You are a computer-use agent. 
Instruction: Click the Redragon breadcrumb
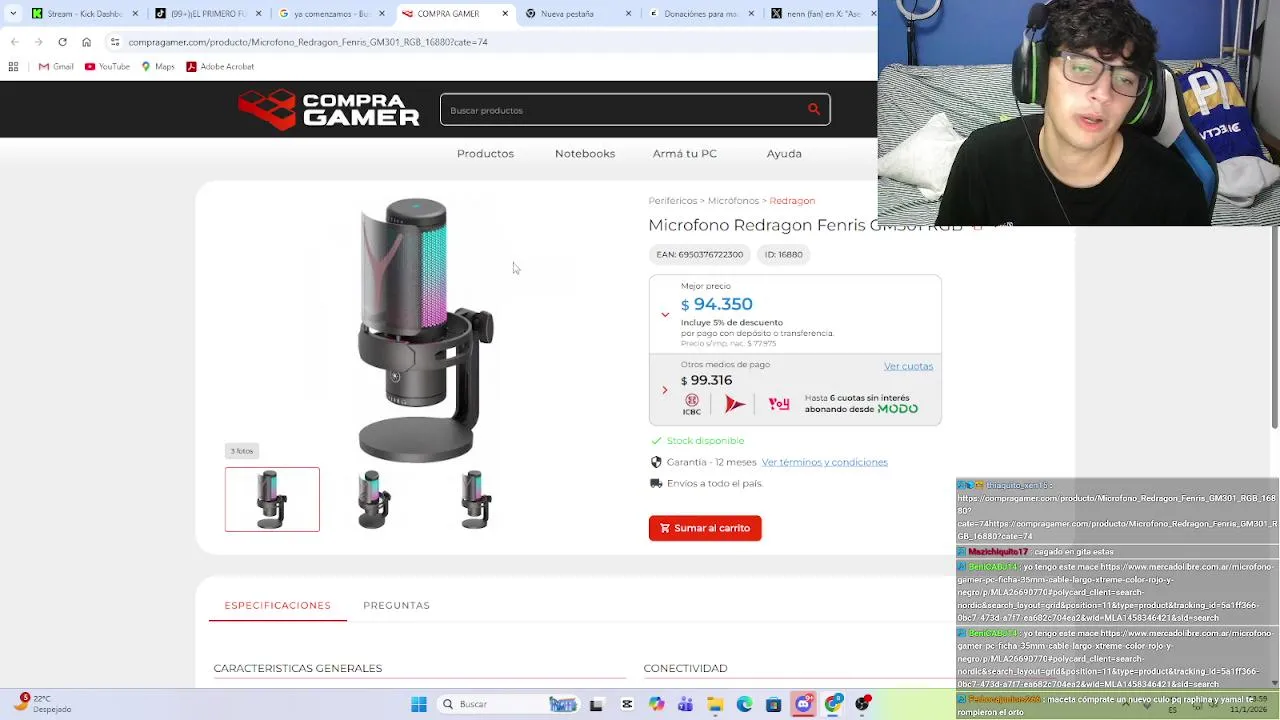point(792,201)
